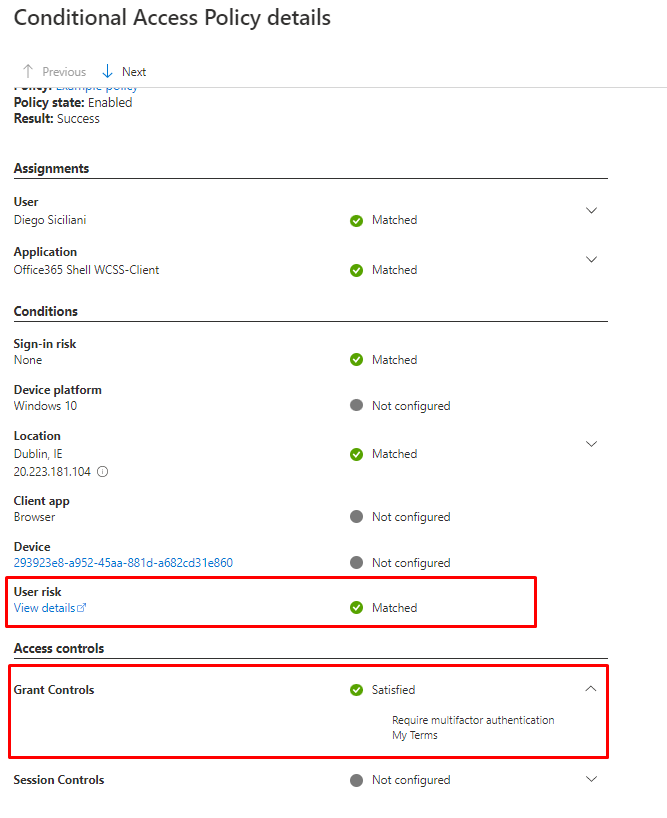Viewport: 667px width, 818px height.
Task: Click the Require multifactor authentication text
Action: [x=473, y=720]
